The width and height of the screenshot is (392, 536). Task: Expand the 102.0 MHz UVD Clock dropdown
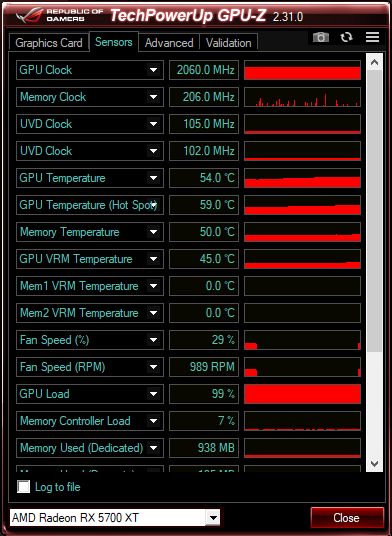(x=153, y=151)
